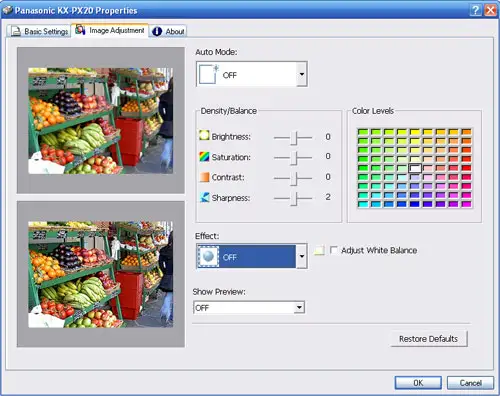Expand the Effect dropdown arrow
This screenshot has height=396, width=500.
[x=302, y=256]
